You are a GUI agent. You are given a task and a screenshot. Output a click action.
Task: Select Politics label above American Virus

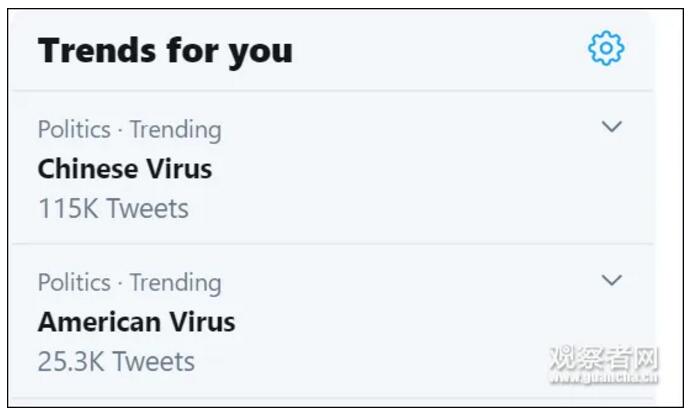[x=74, y=283]
